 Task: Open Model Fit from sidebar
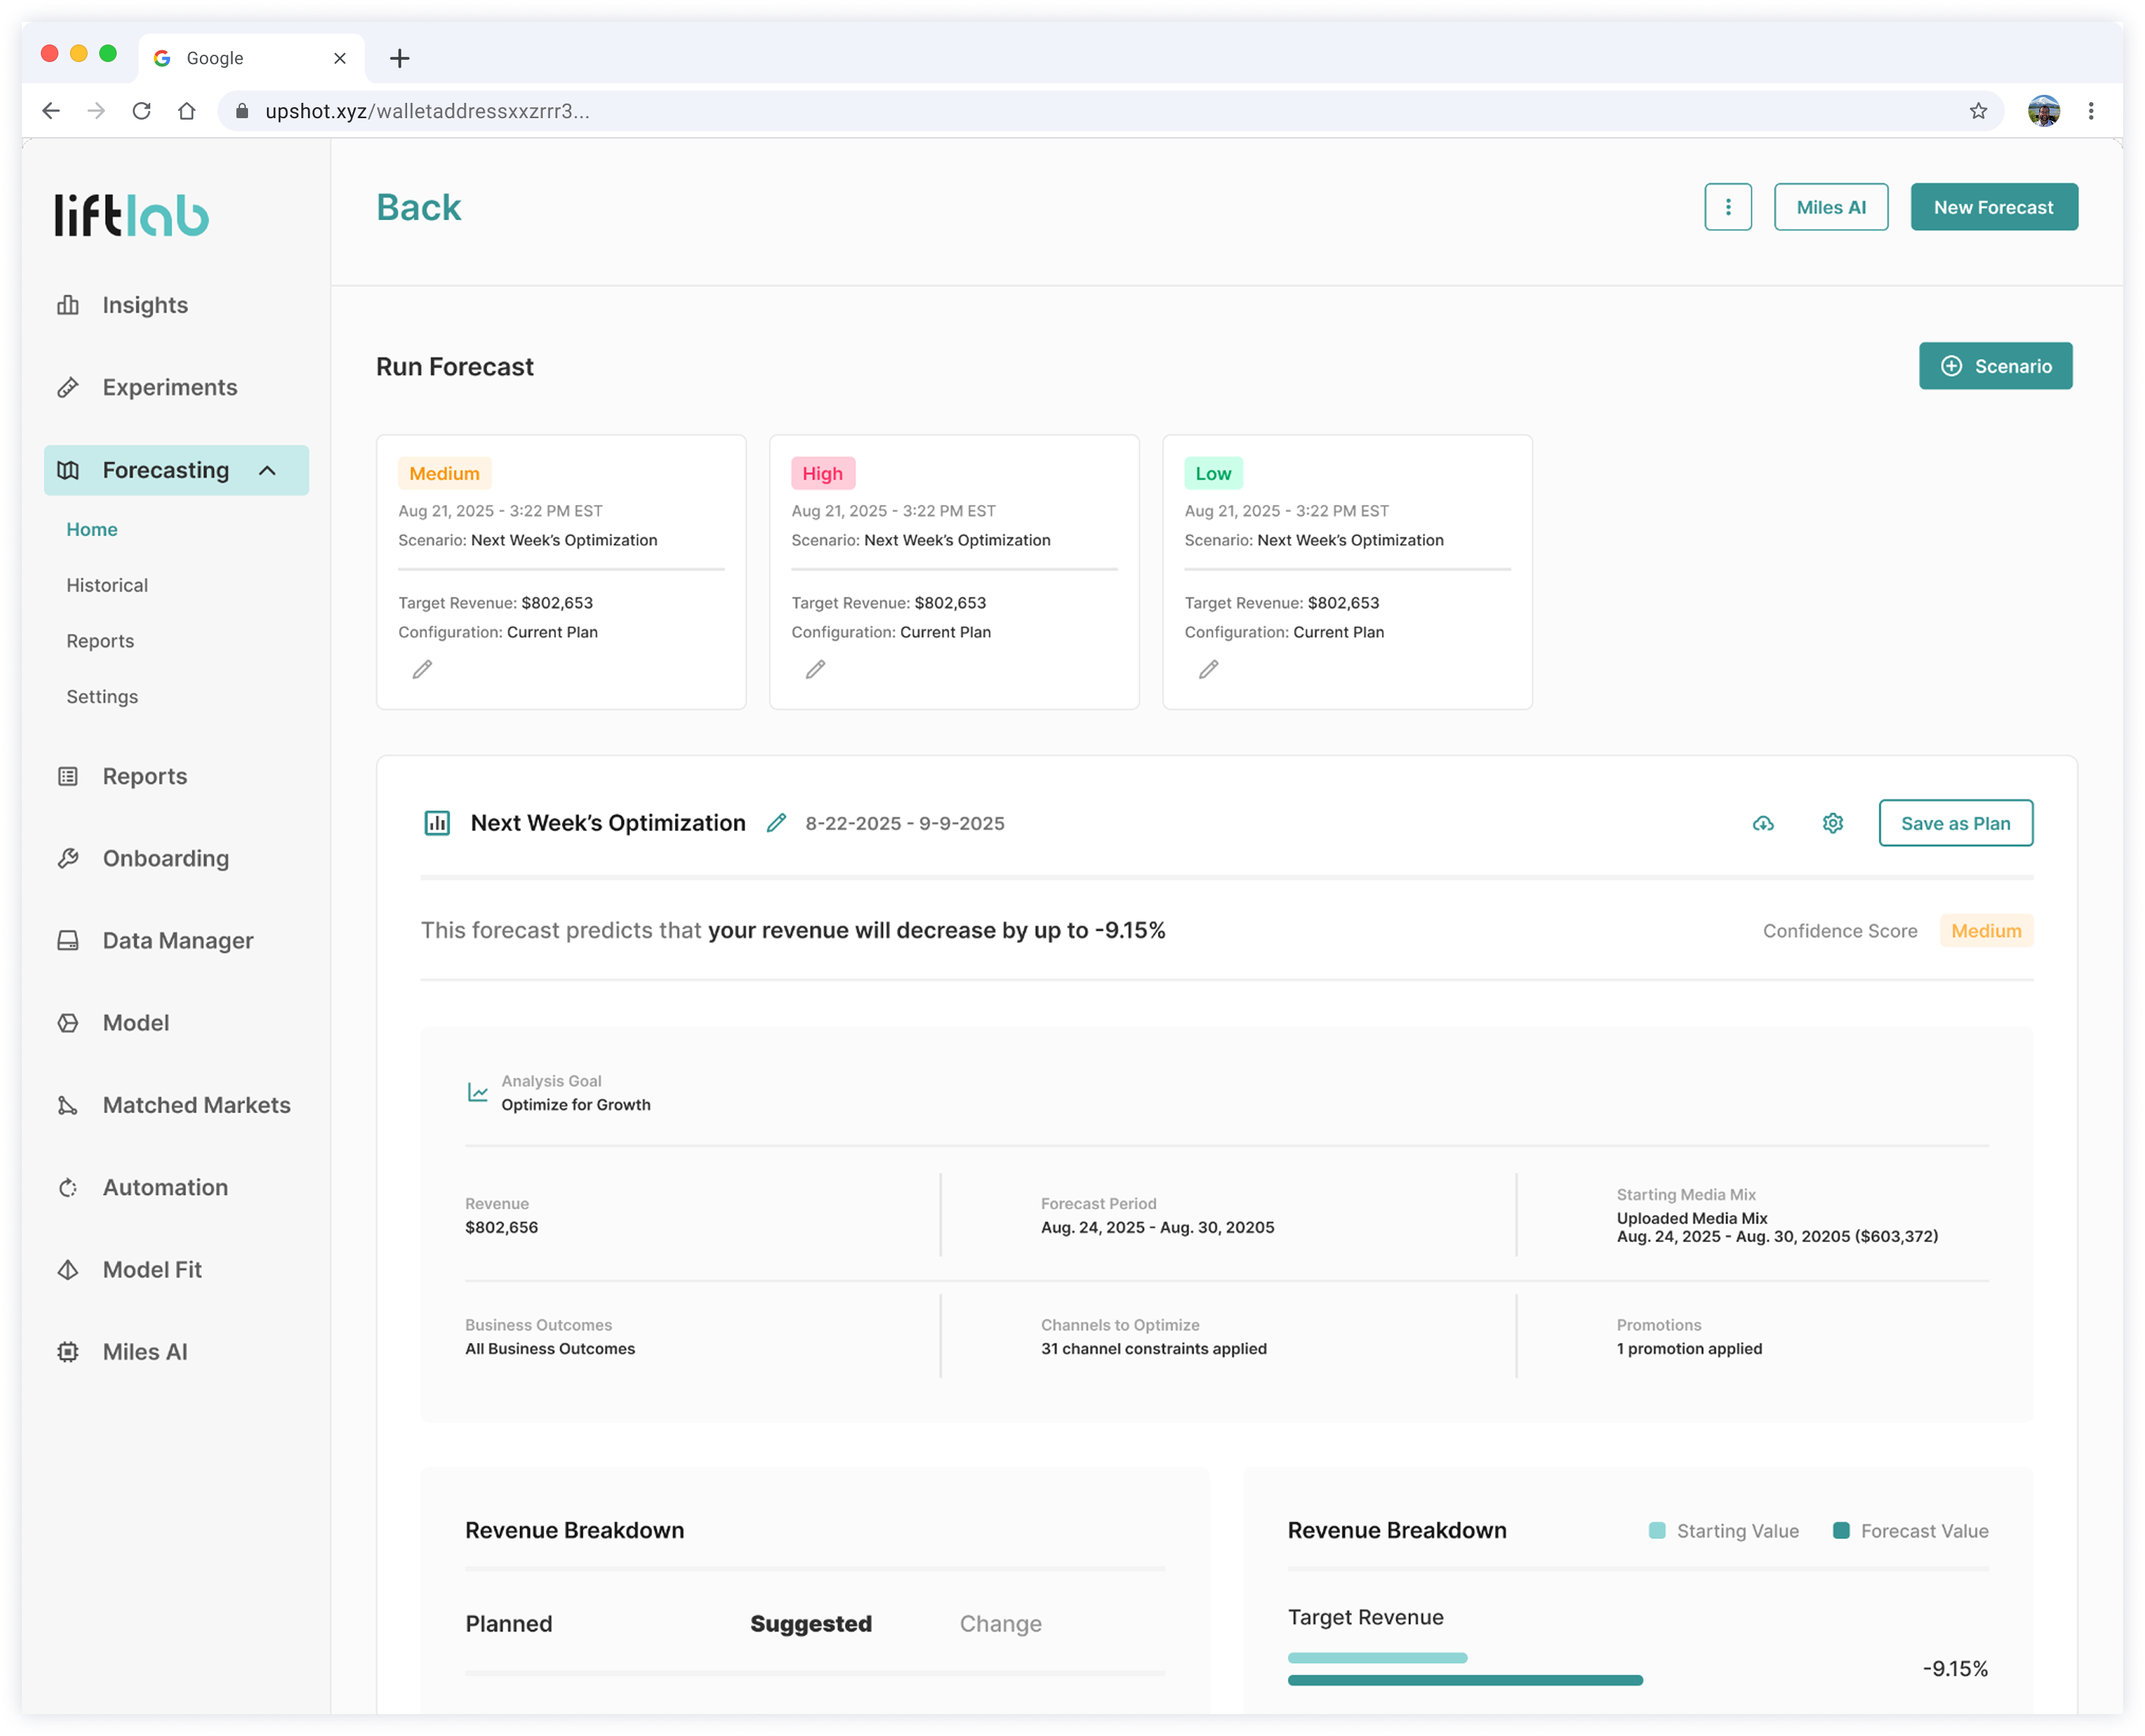152,1269
